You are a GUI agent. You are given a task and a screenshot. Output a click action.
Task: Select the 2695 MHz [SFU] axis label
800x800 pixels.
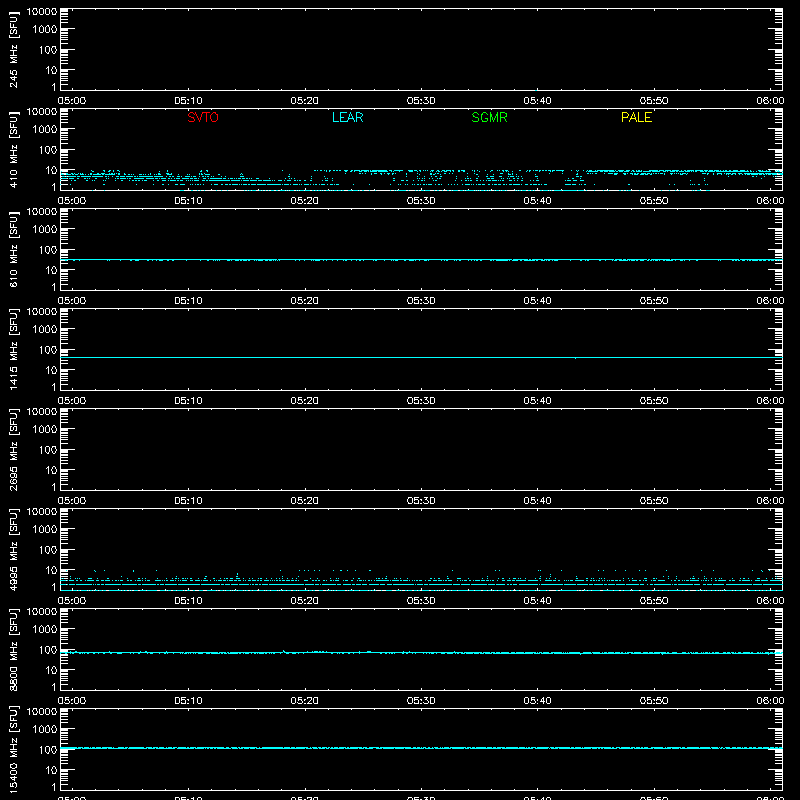click(x=13, y=449)
